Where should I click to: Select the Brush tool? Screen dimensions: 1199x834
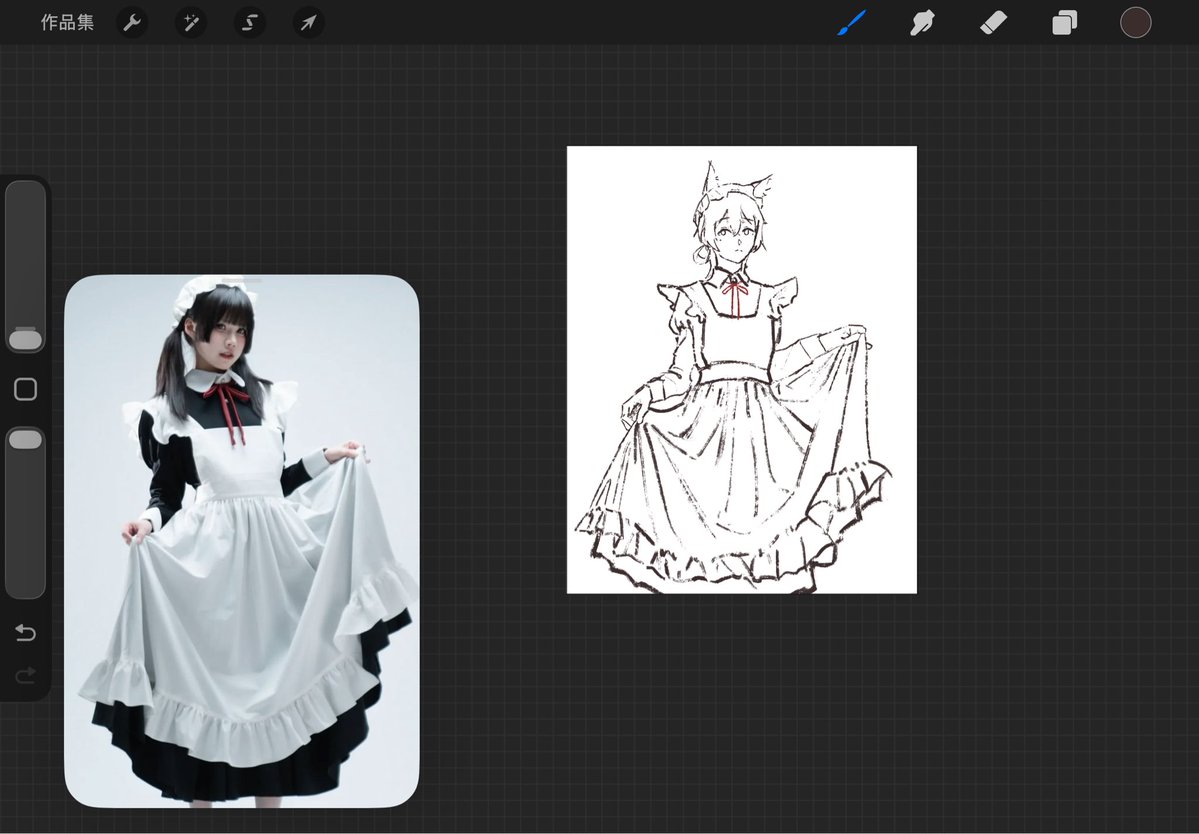(852, 23)
